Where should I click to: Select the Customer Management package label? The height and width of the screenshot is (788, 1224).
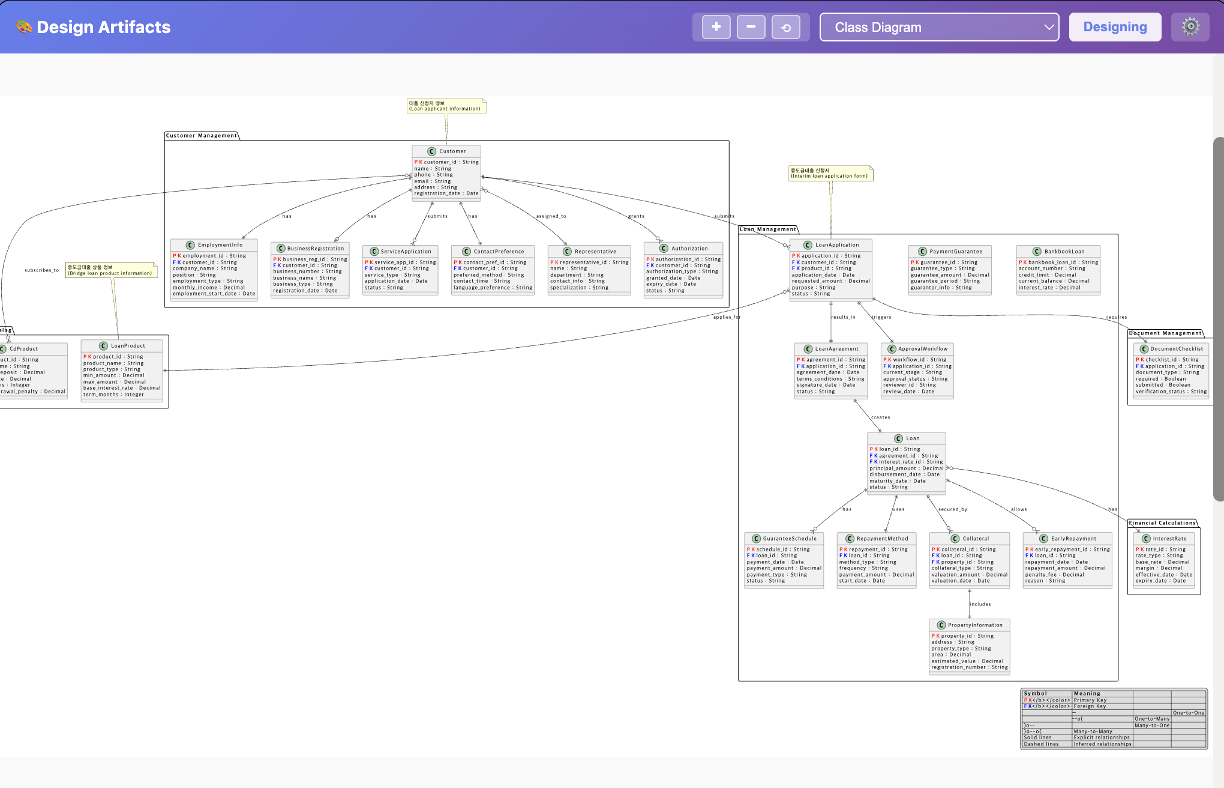point(202,135)
